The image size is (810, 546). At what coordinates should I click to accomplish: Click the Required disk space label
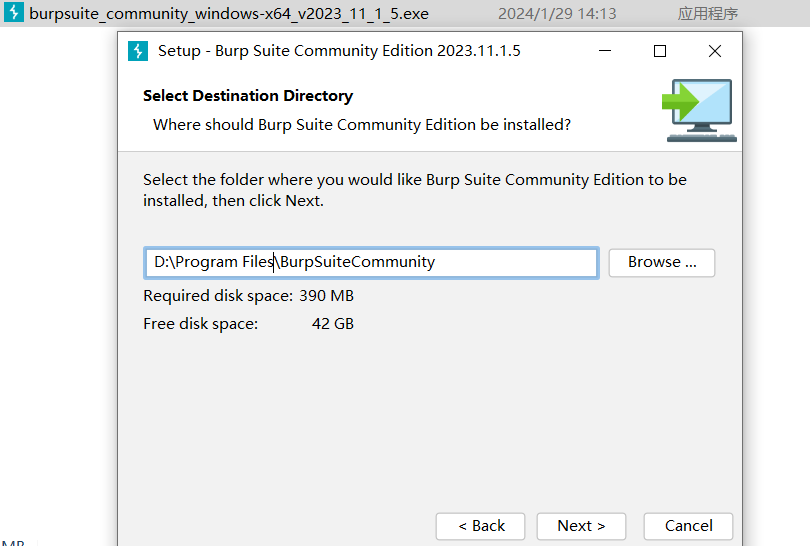click(218, 296)
